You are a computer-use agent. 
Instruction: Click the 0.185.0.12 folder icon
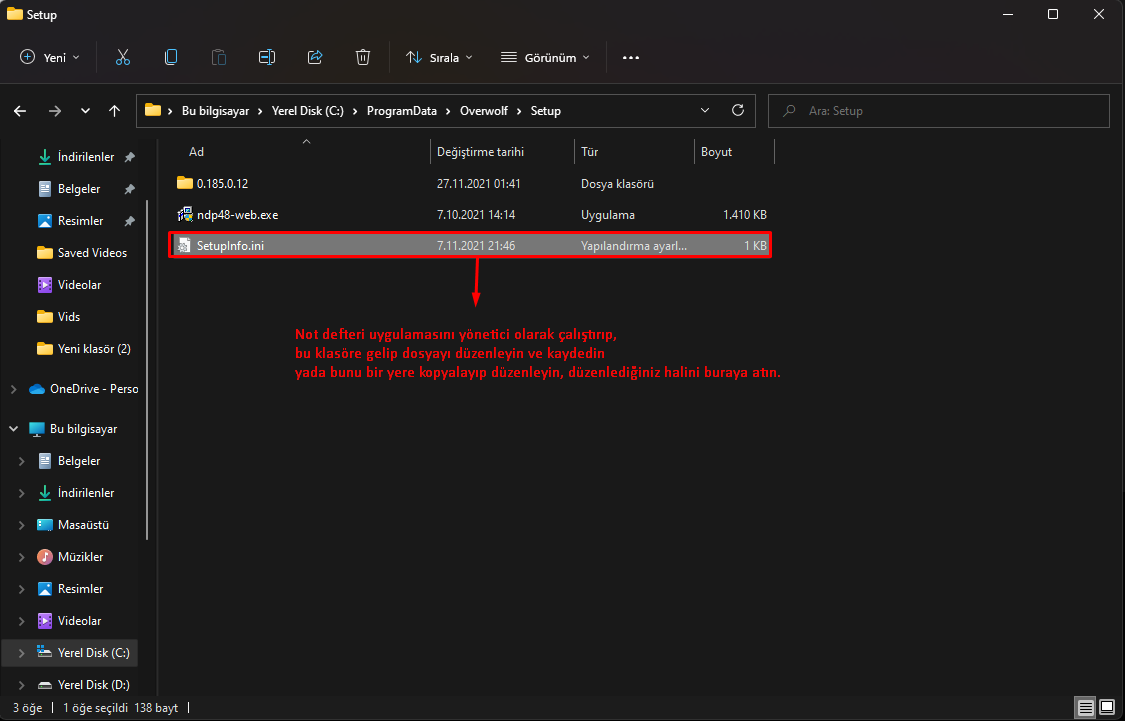(185, 183)
